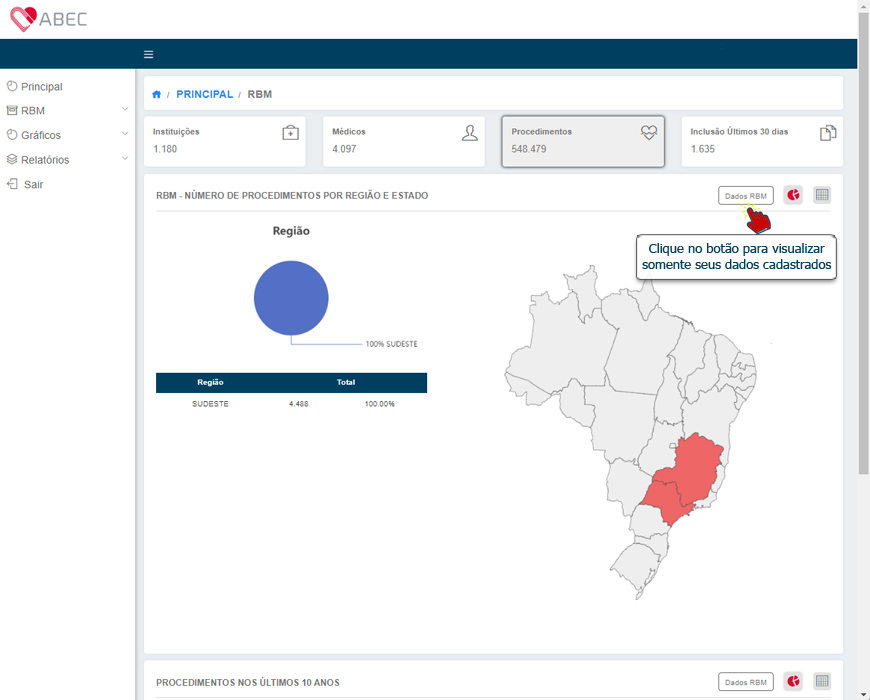Click the Inclusão Últimos 30 dias documents icon

click(x=828, y=133)
